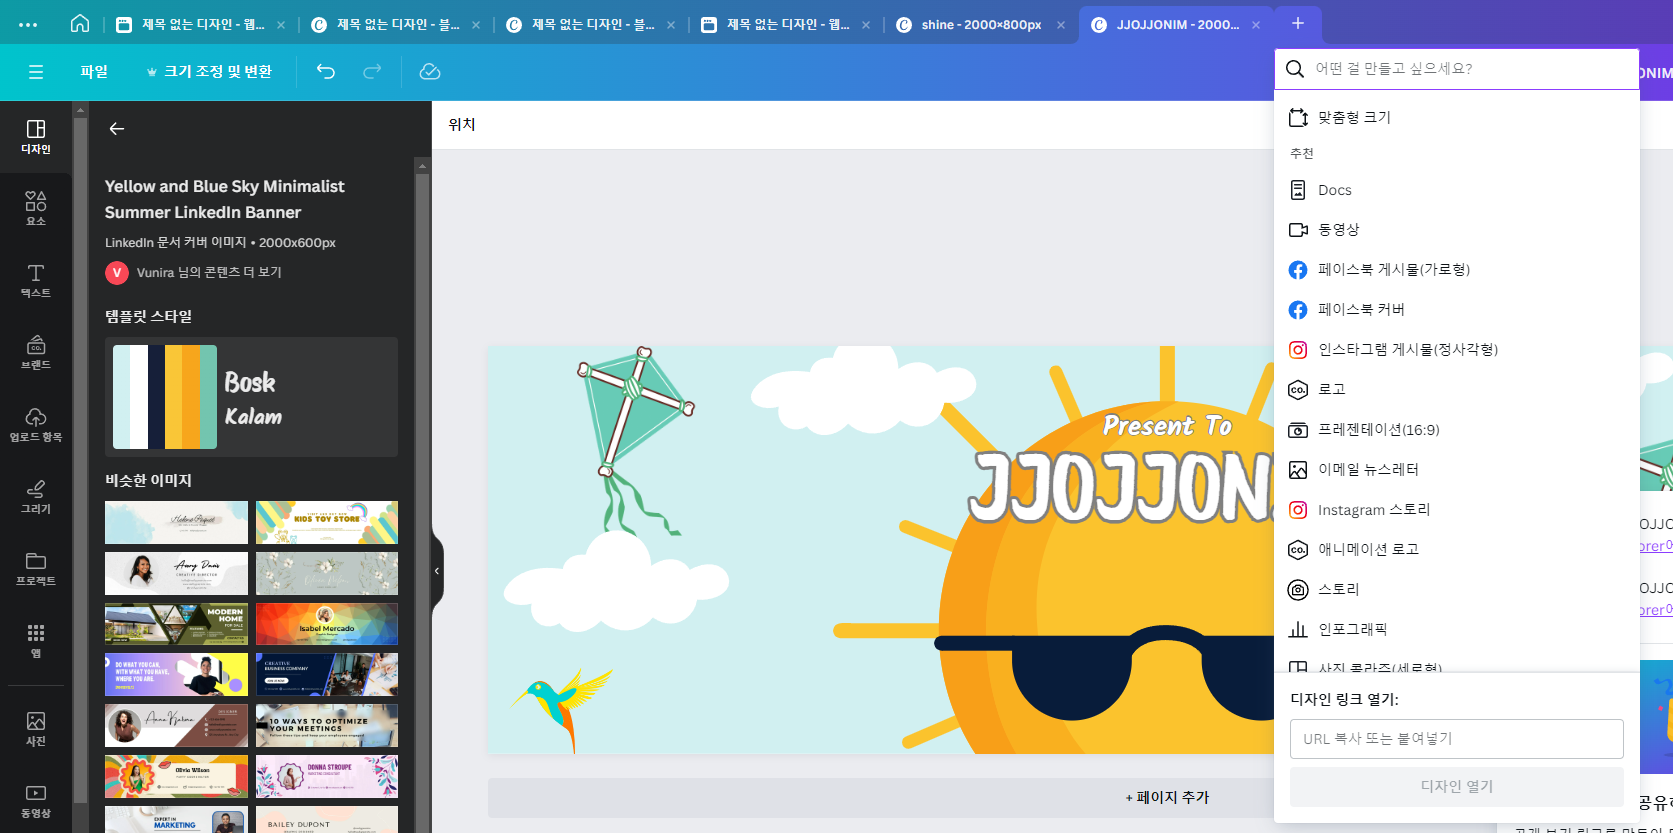Click the home icon in tab bar
The height and width of the screenshot is (833, 1673).
[x=80, y=24]
